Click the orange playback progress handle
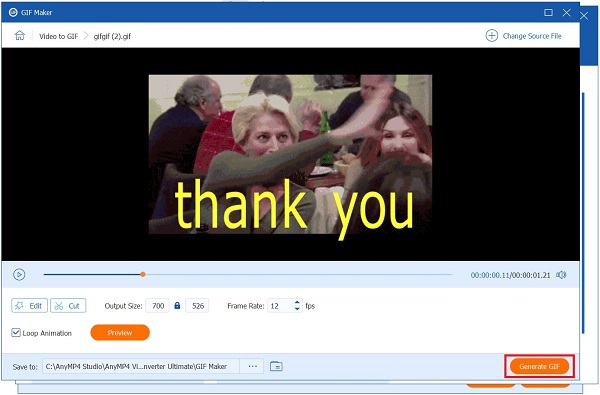Image resolution: width=600 pixels, height=395 pixels. click(143, 274)
